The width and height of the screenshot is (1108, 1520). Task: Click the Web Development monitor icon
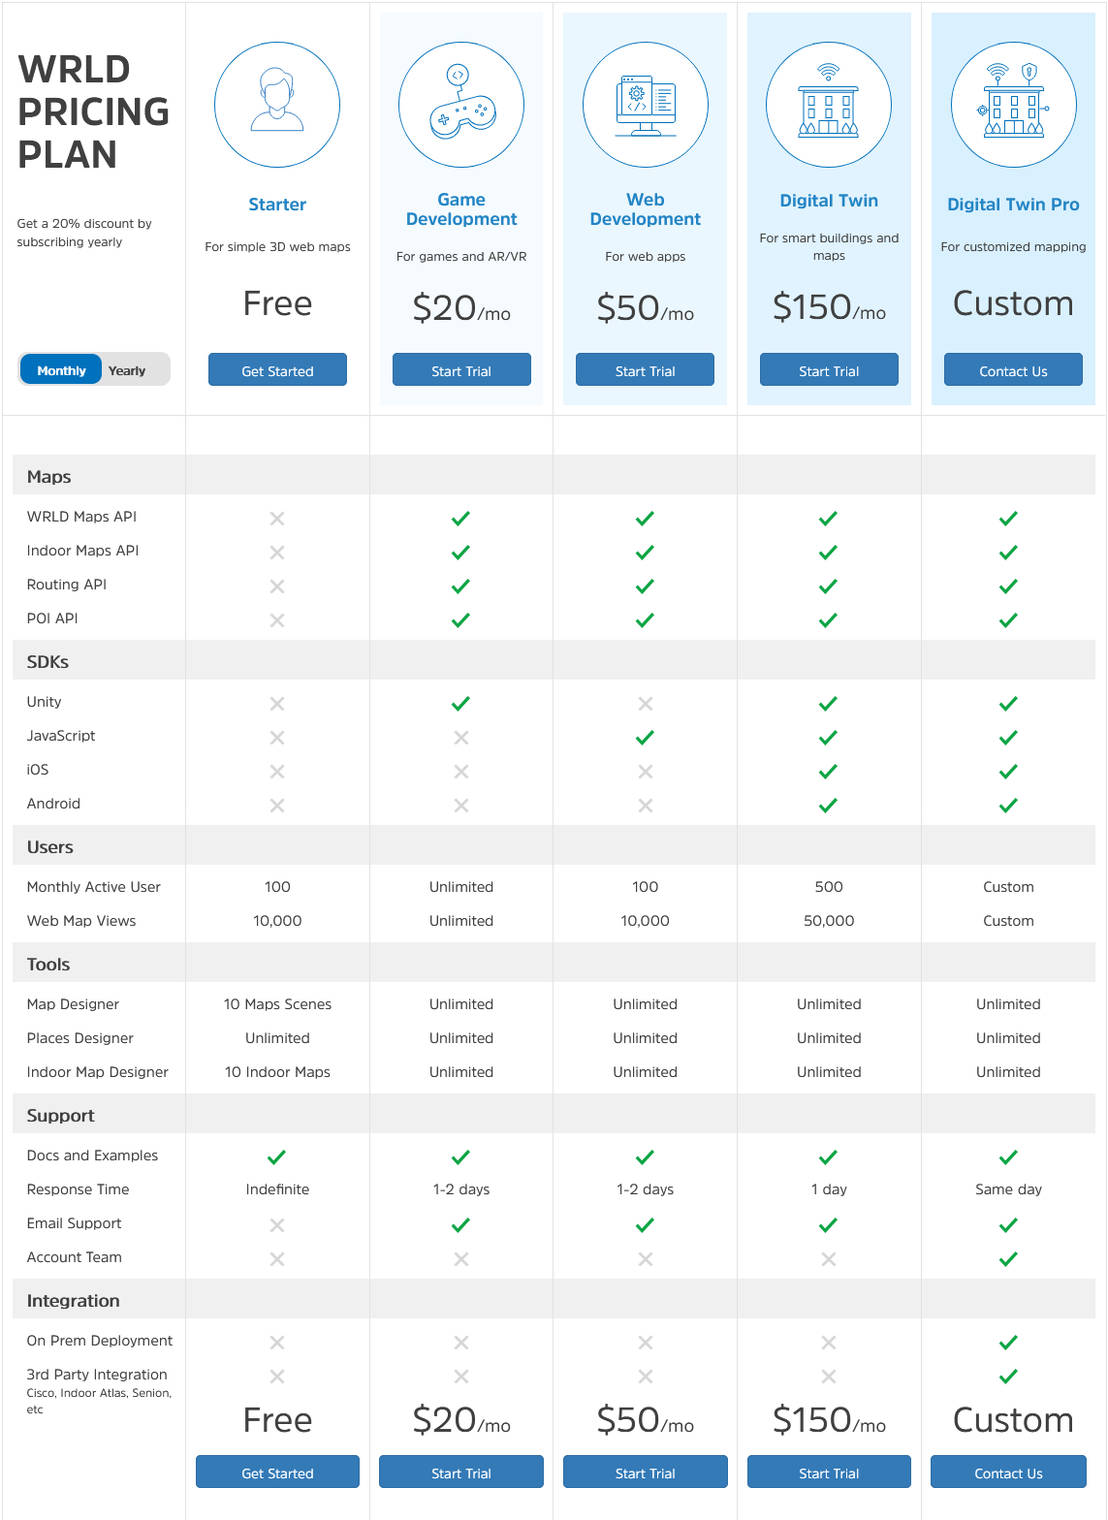[645, 104]
